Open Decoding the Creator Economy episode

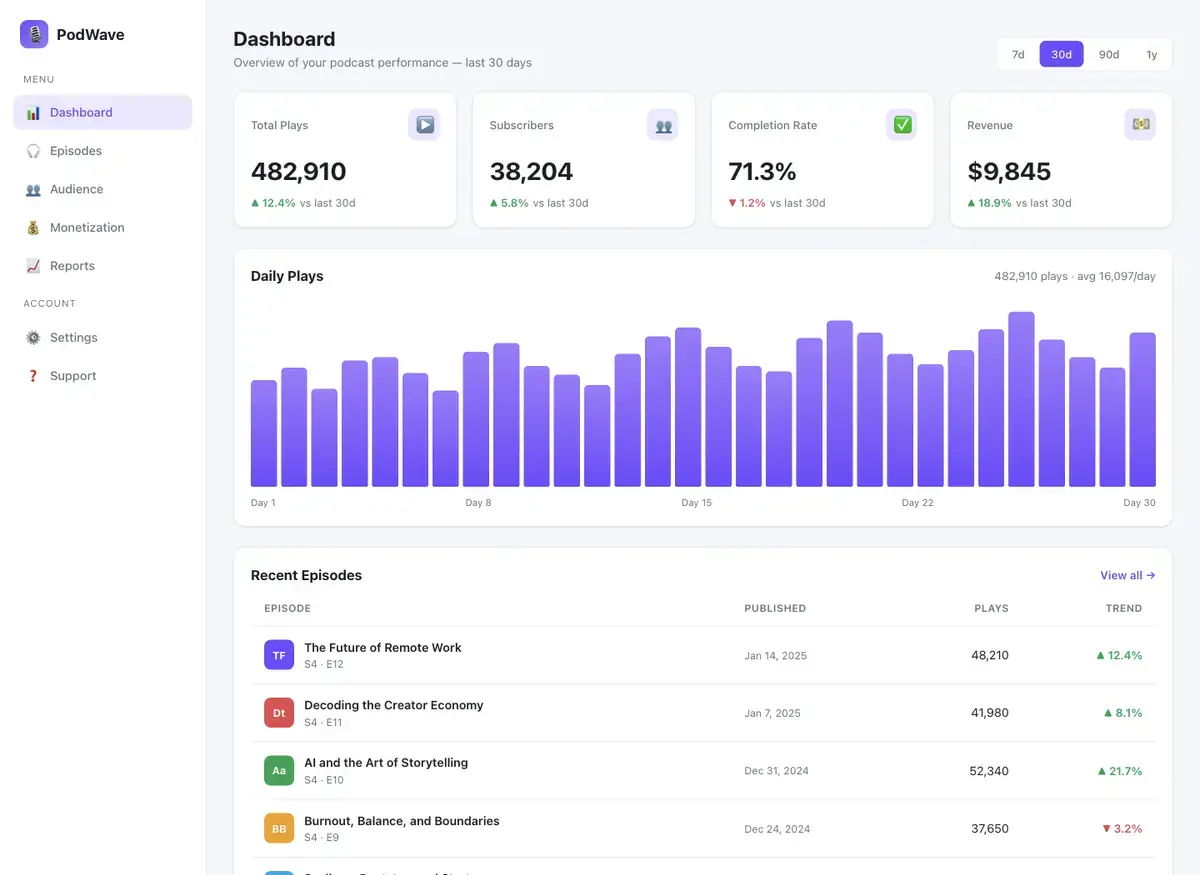(394, 705)
